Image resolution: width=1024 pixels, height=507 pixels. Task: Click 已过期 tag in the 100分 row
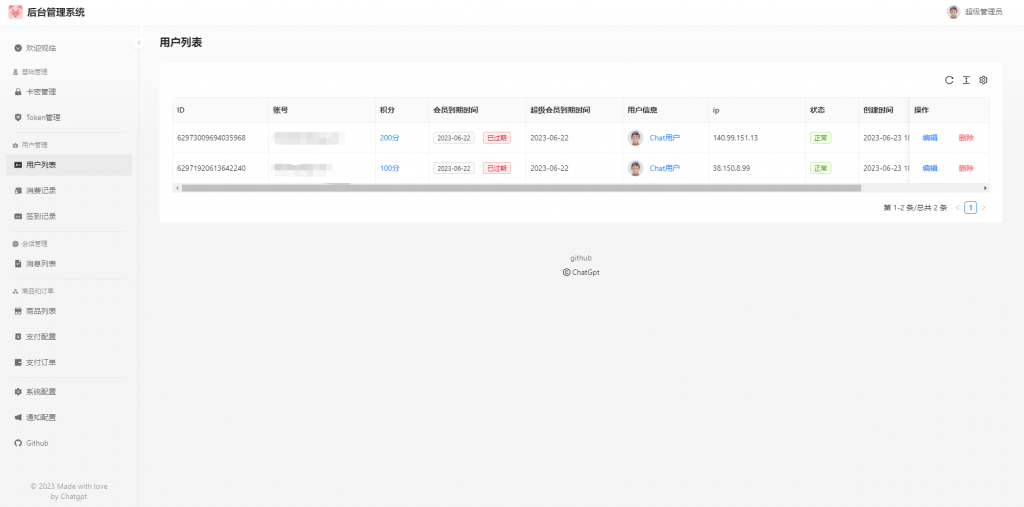(497, 168)
